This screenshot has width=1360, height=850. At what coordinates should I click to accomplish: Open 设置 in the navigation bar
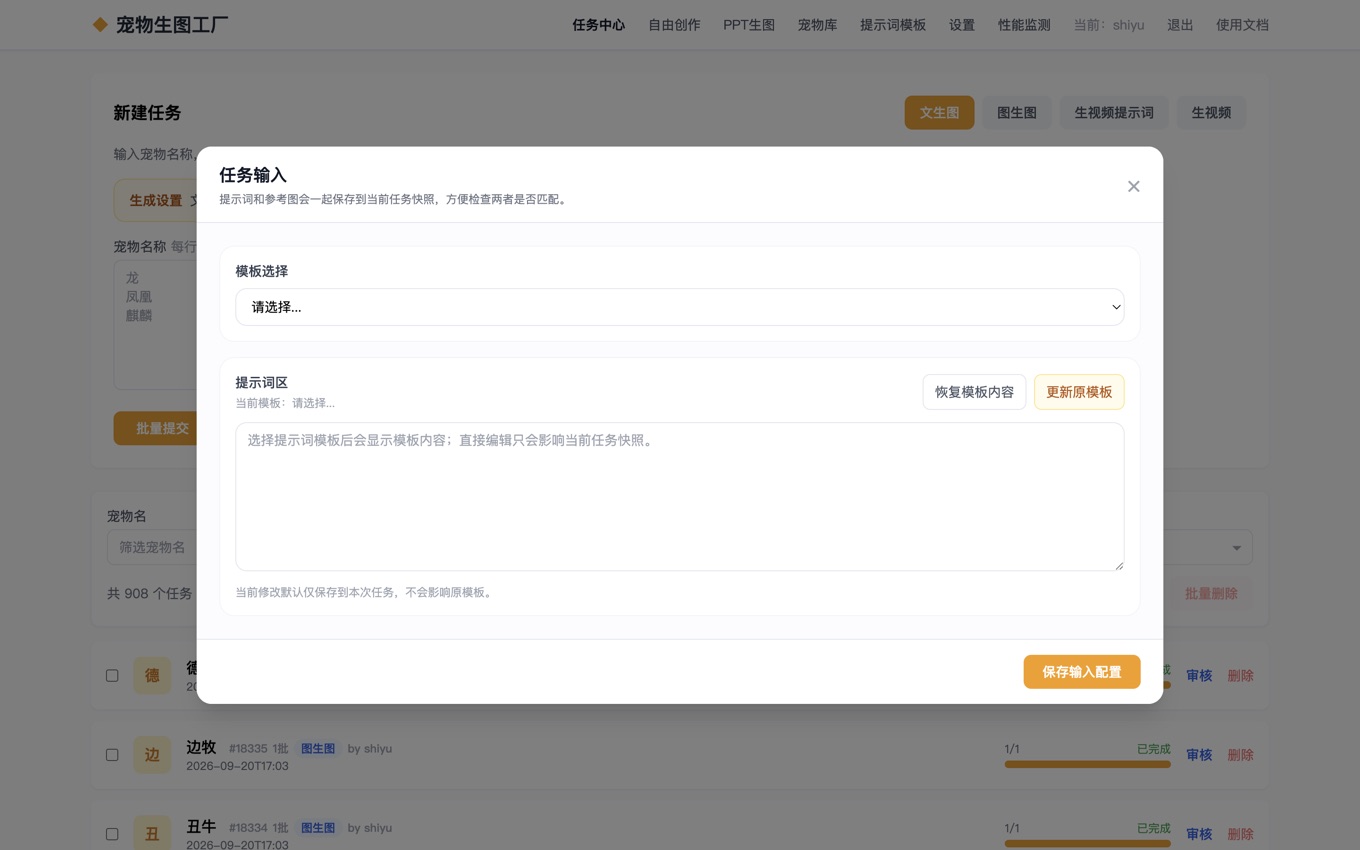[962, 25]
